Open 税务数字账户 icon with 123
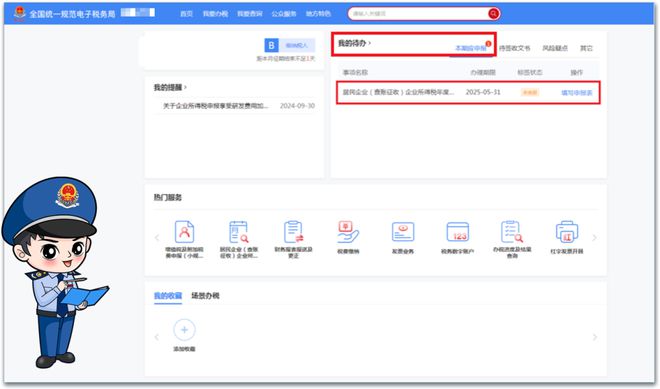Viewport: 660px width, 389px height. pyautogui.click(x=458, y=232)
